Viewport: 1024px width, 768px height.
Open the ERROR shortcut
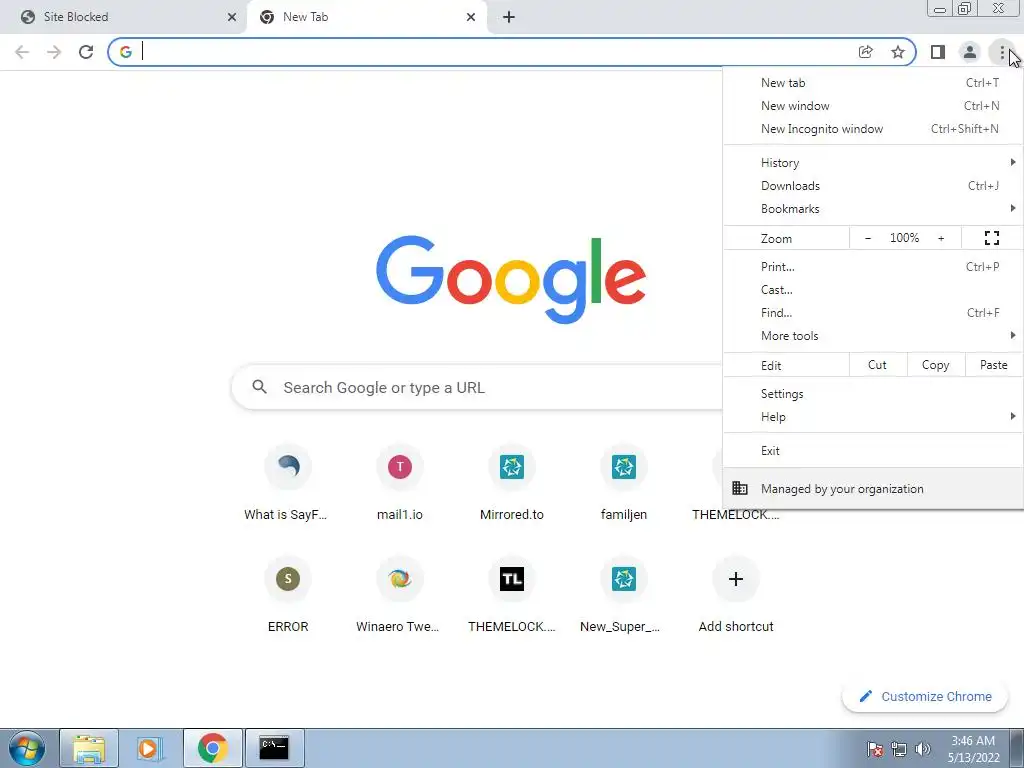tap(287, 596)
